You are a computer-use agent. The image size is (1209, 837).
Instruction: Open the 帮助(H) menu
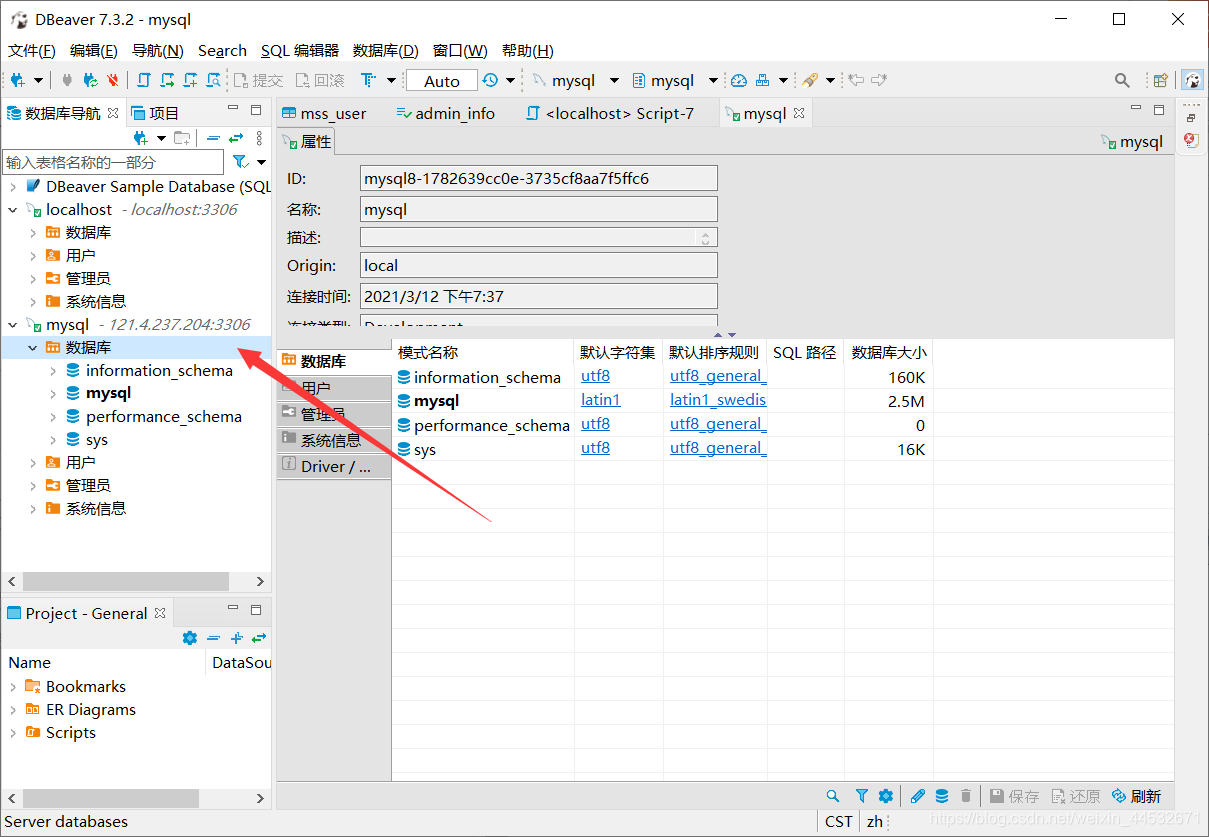[x=528, y=51]
